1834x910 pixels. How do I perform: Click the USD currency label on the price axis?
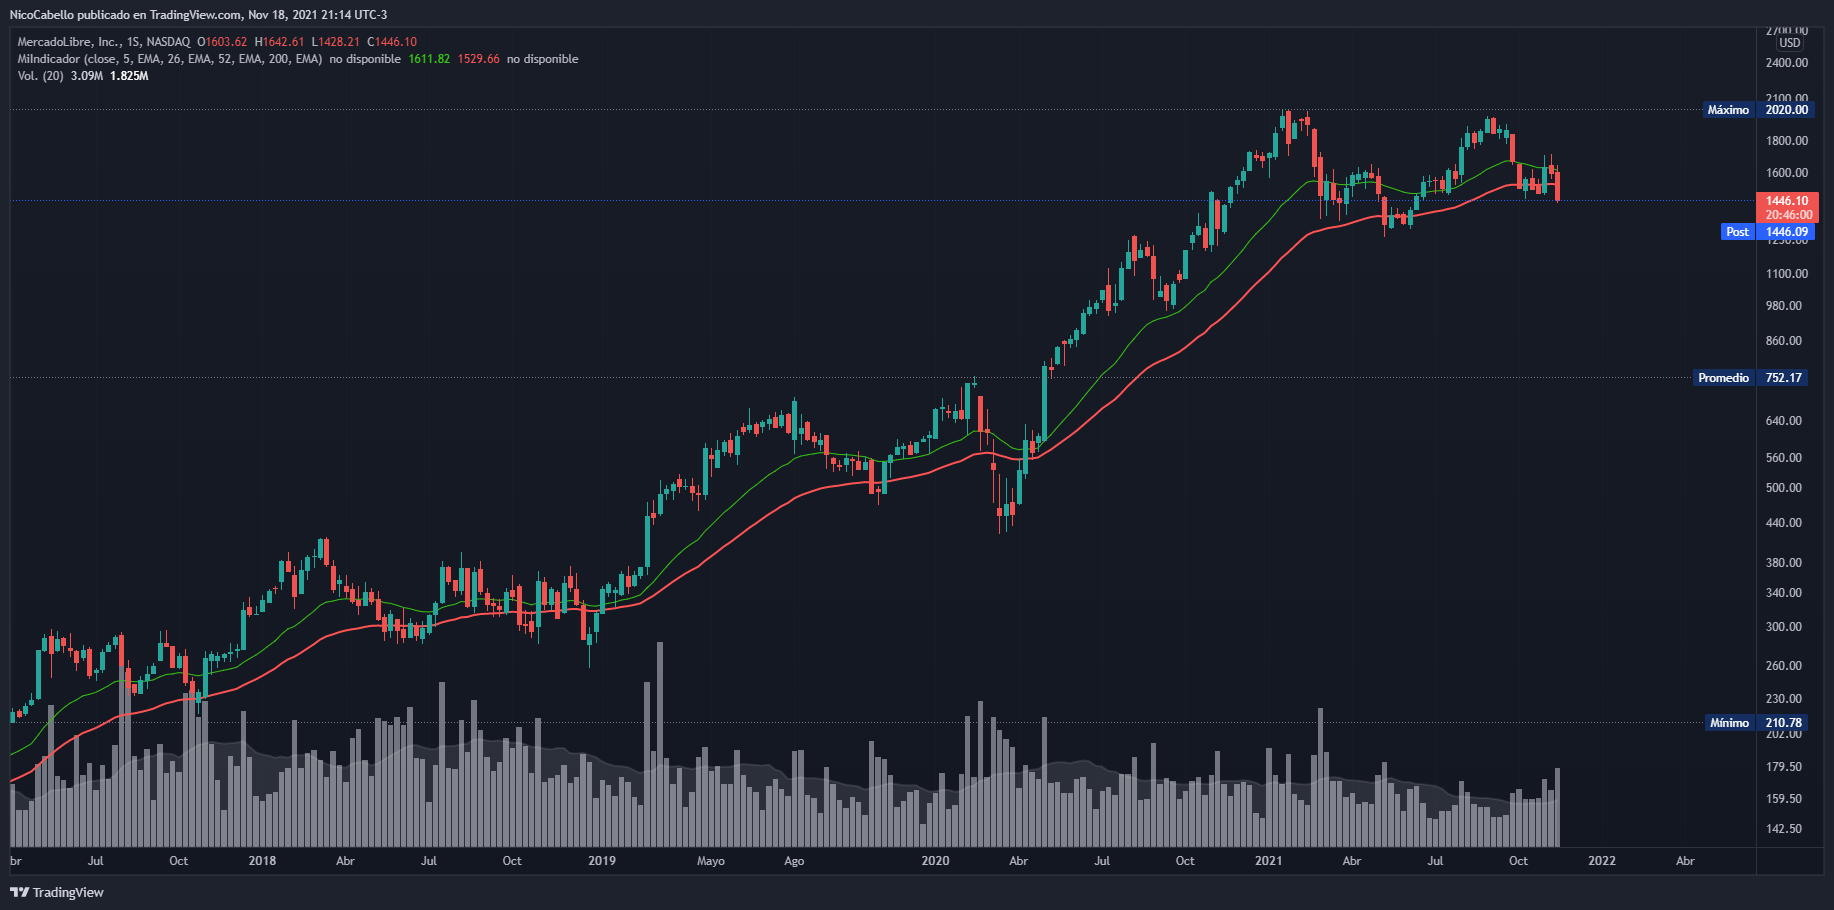(x=1789, y=43)
